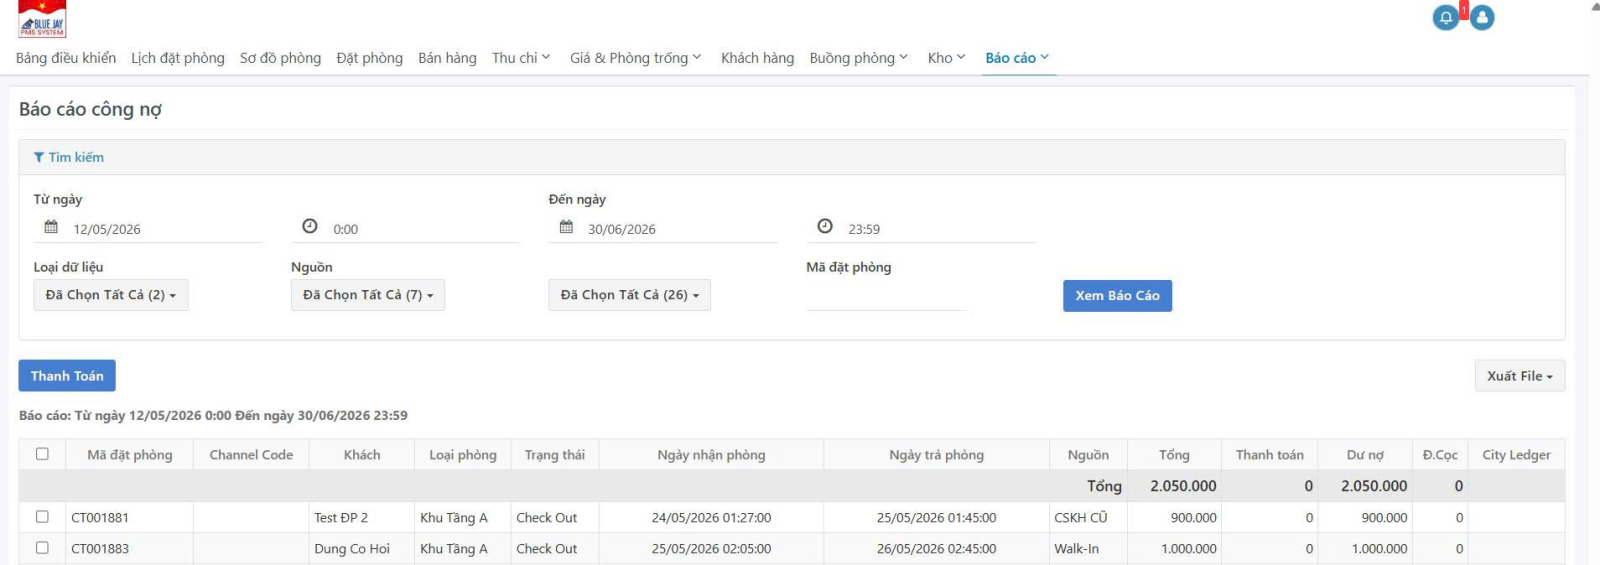
Task: Click the total amount 2.050.000 under Tổng
Action: [1183, 486]
